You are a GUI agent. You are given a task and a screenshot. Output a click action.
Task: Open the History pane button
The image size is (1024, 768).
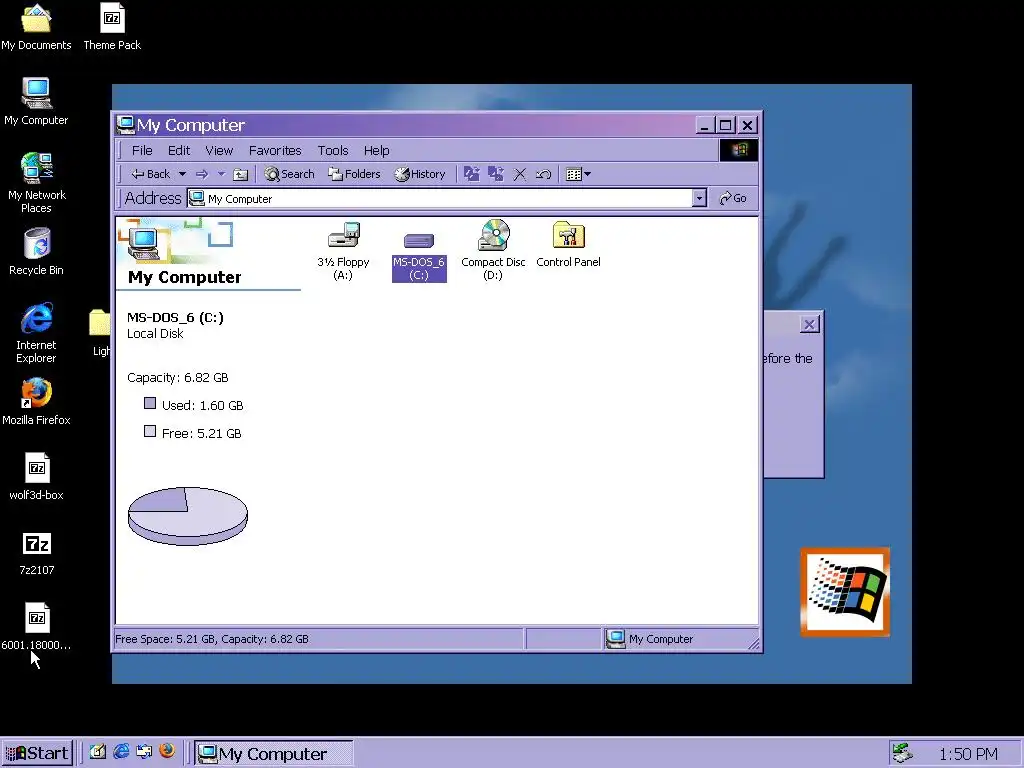(x=420, y=174)
